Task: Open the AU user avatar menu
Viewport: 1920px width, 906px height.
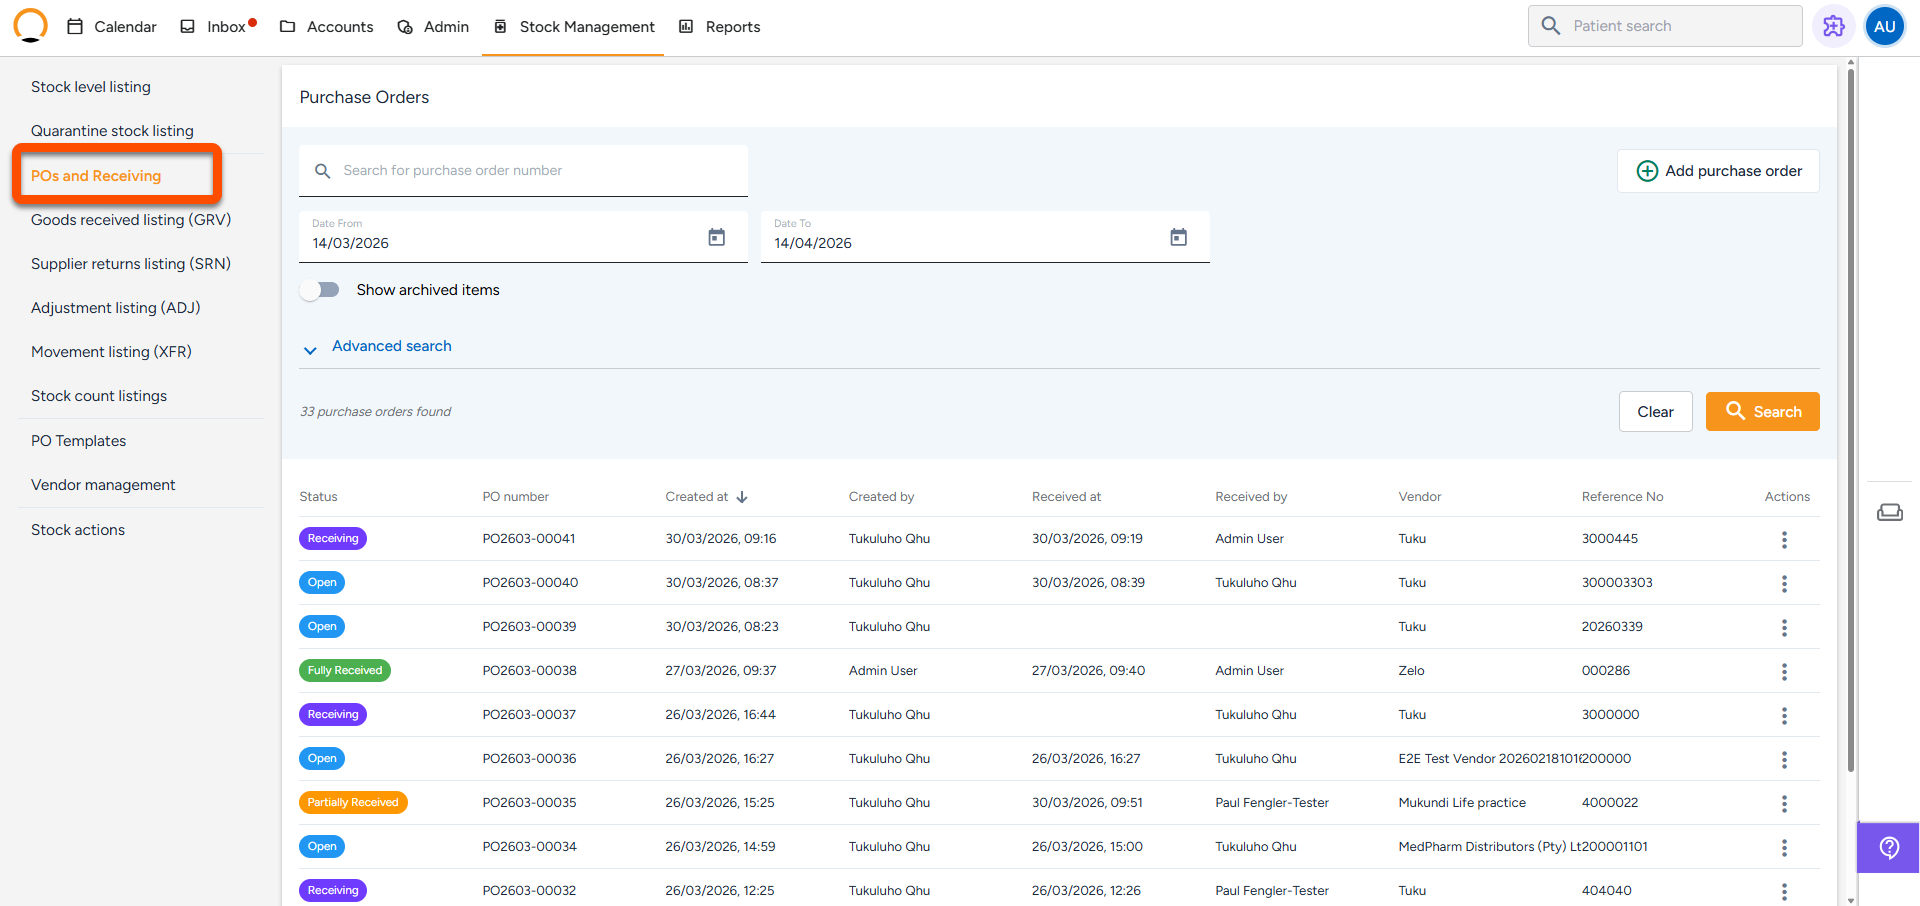Action: pos(1884,27)
